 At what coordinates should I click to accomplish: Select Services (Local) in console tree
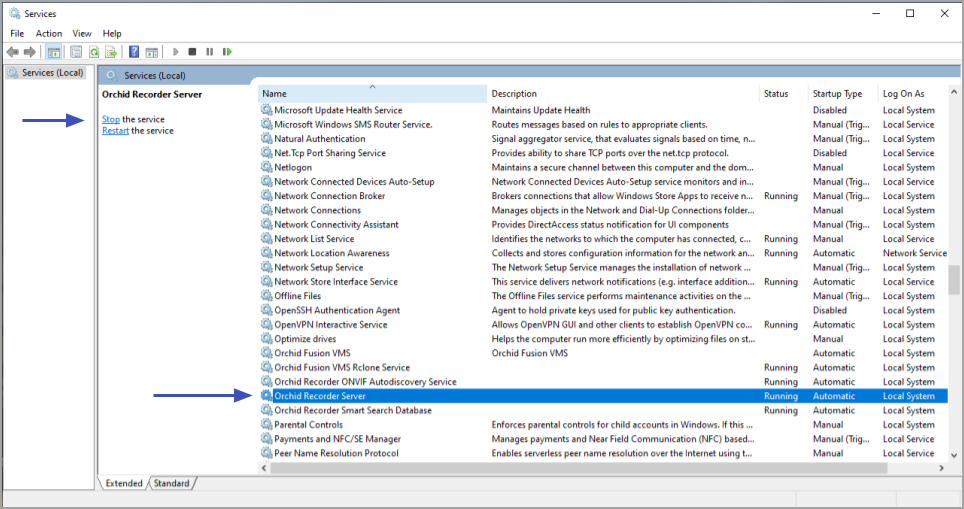tap(46, 73)
